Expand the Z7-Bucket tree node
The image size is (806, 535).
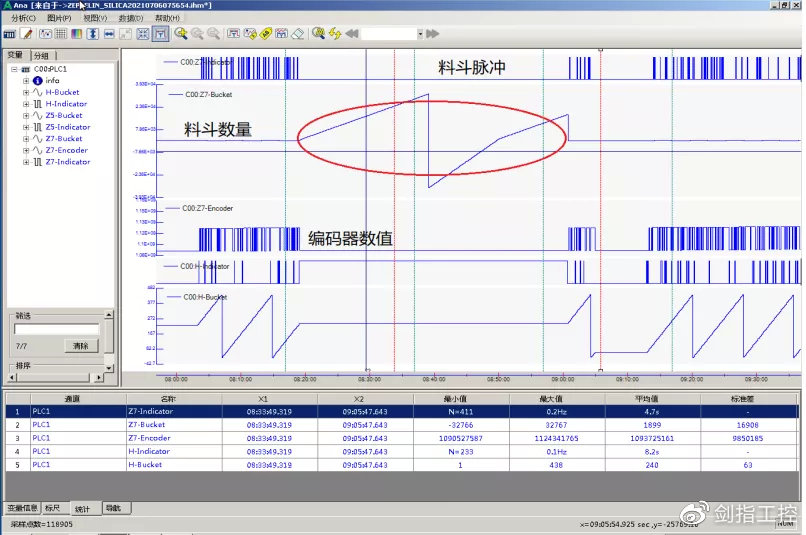tap(26, 139)
